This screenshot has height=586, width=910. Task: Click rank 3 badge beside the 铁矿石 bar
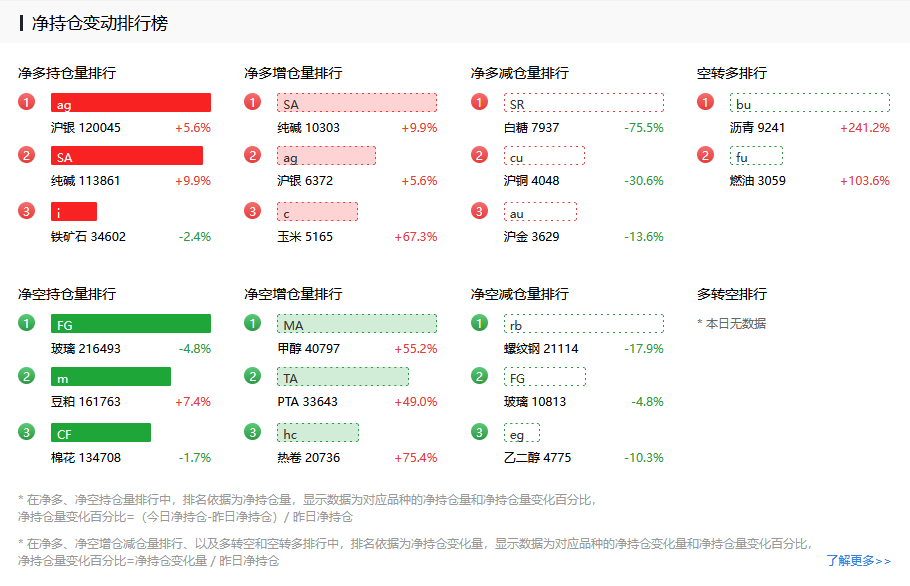click(27, 211)
